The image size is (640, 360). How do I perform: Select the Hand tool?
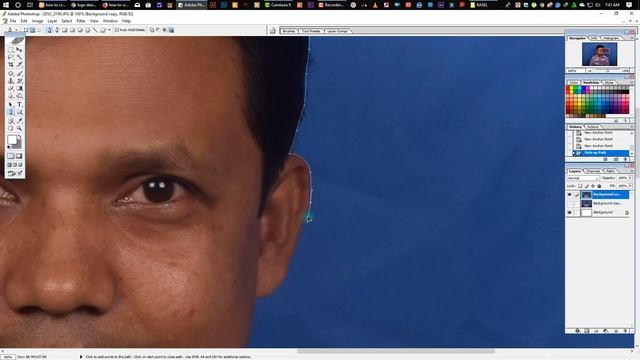click(11, 128)
